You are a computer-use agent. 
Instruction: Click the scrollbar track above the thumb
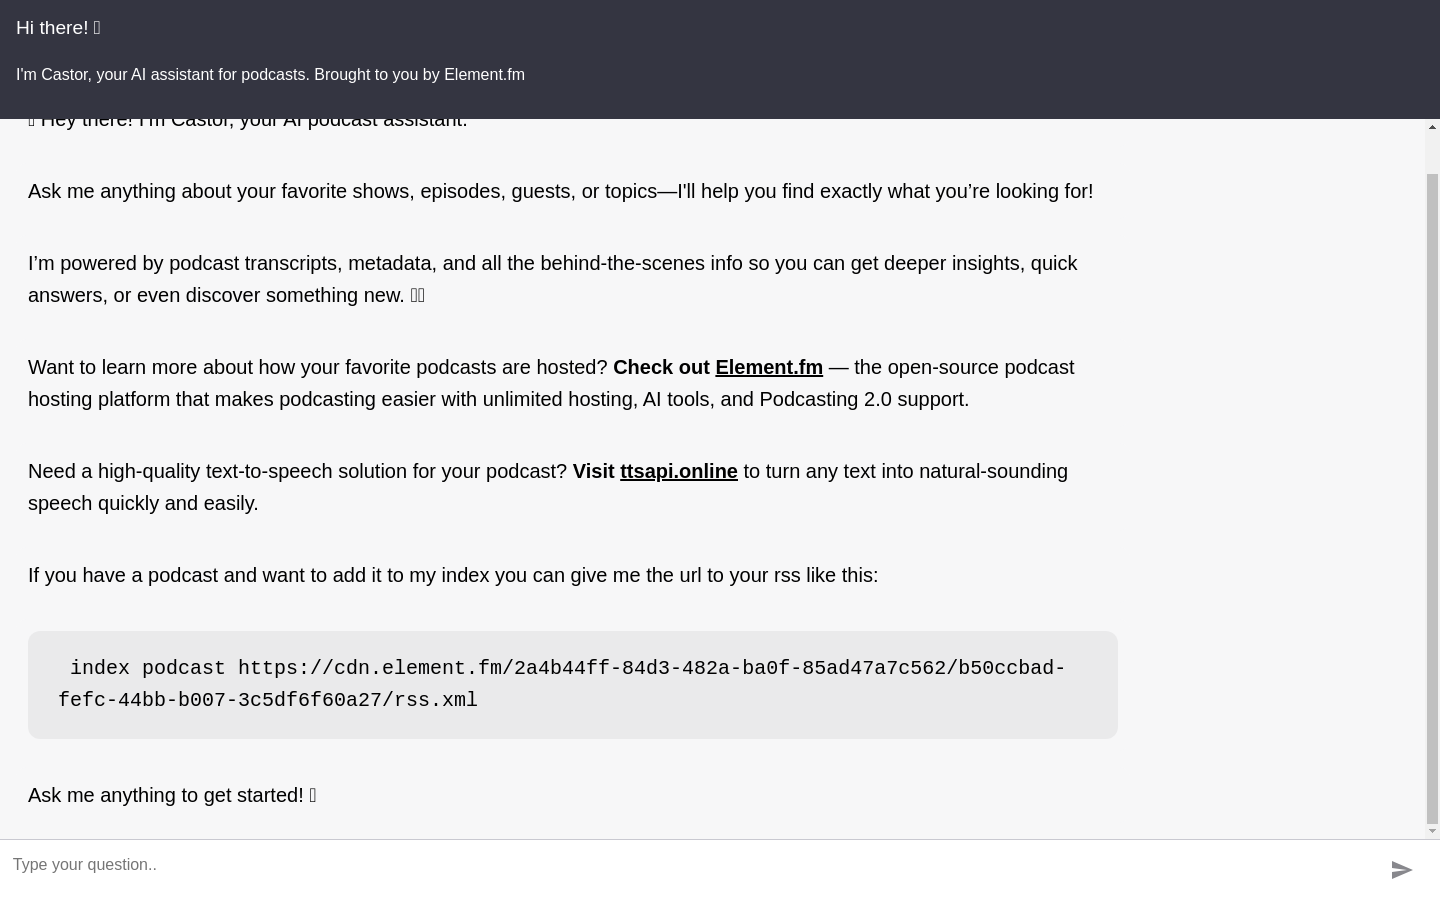coord(1432,154)
